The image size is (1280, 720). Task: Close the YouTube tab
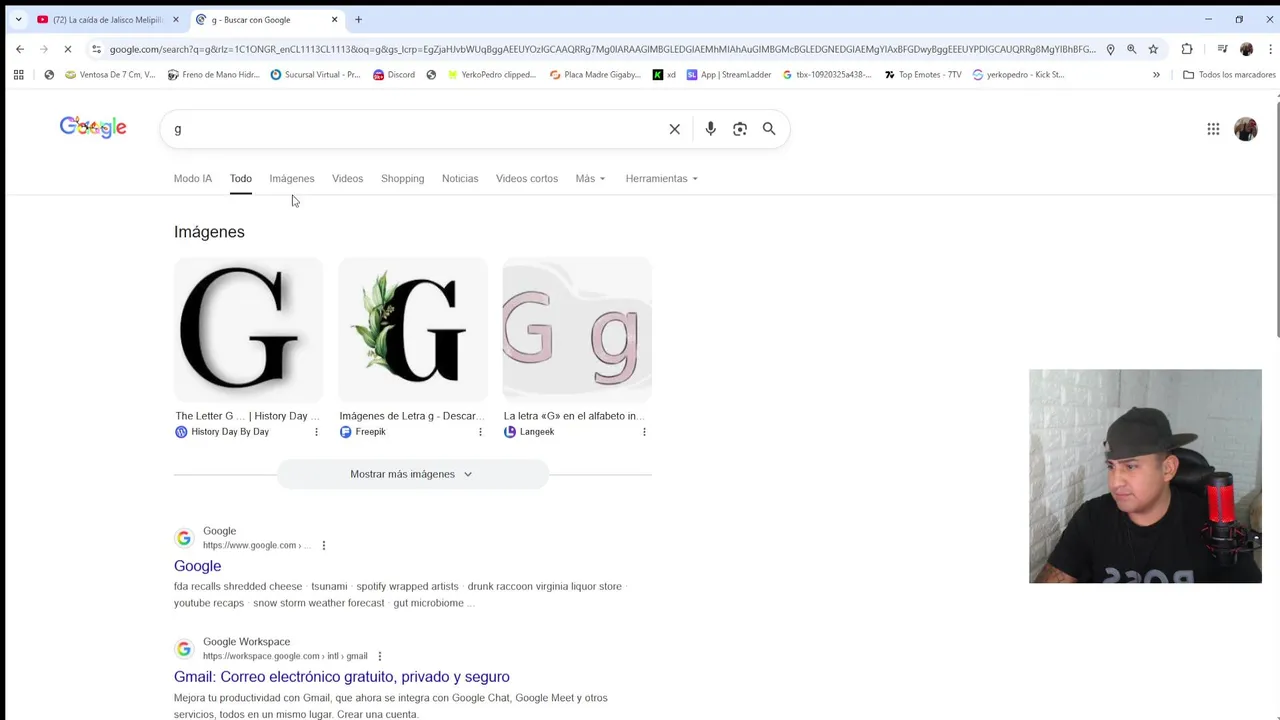pyautogui.click(x=176, y=20)
